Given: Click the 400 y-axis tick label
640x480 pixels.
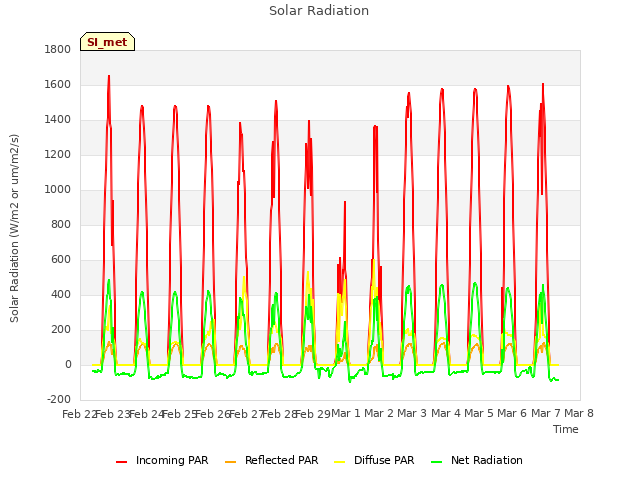Looking at the screenshot, I should (x=61, y=295).
